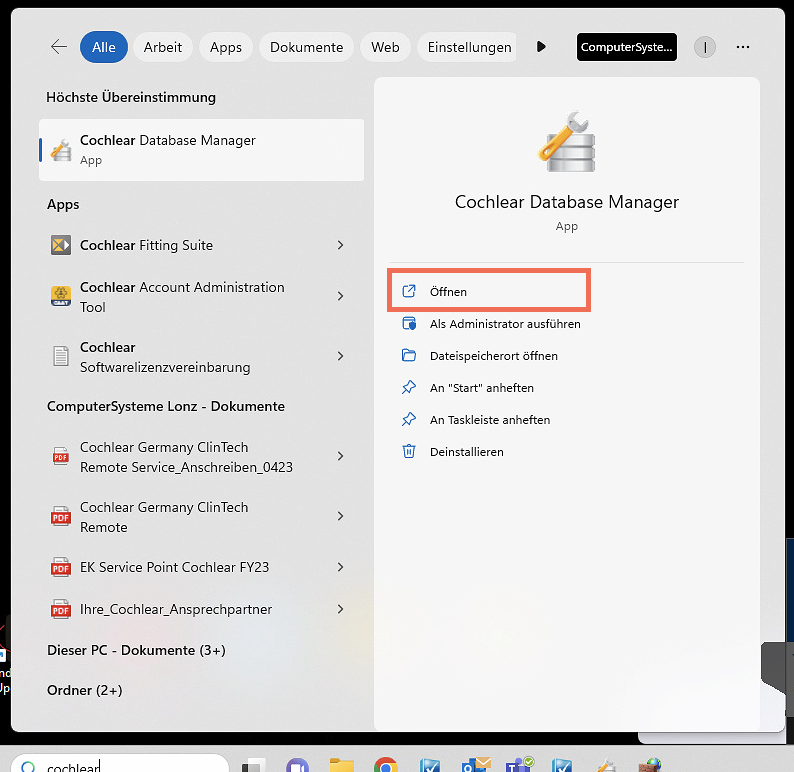Choose Als Administrator ausführen
The height and width of the screenshot is (772, 794).
point(504,324)
